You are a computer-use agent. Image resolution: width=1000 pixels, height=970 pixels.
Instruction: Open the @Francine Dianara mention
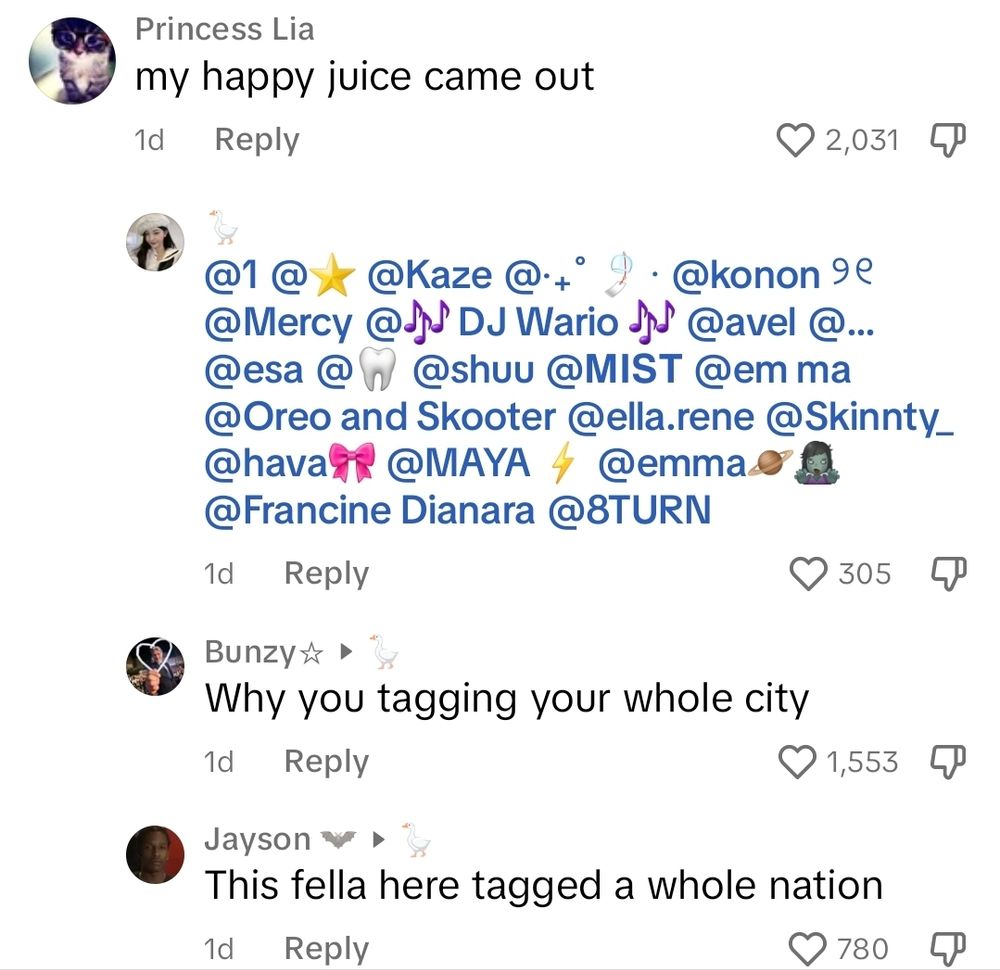click(369, 511)
